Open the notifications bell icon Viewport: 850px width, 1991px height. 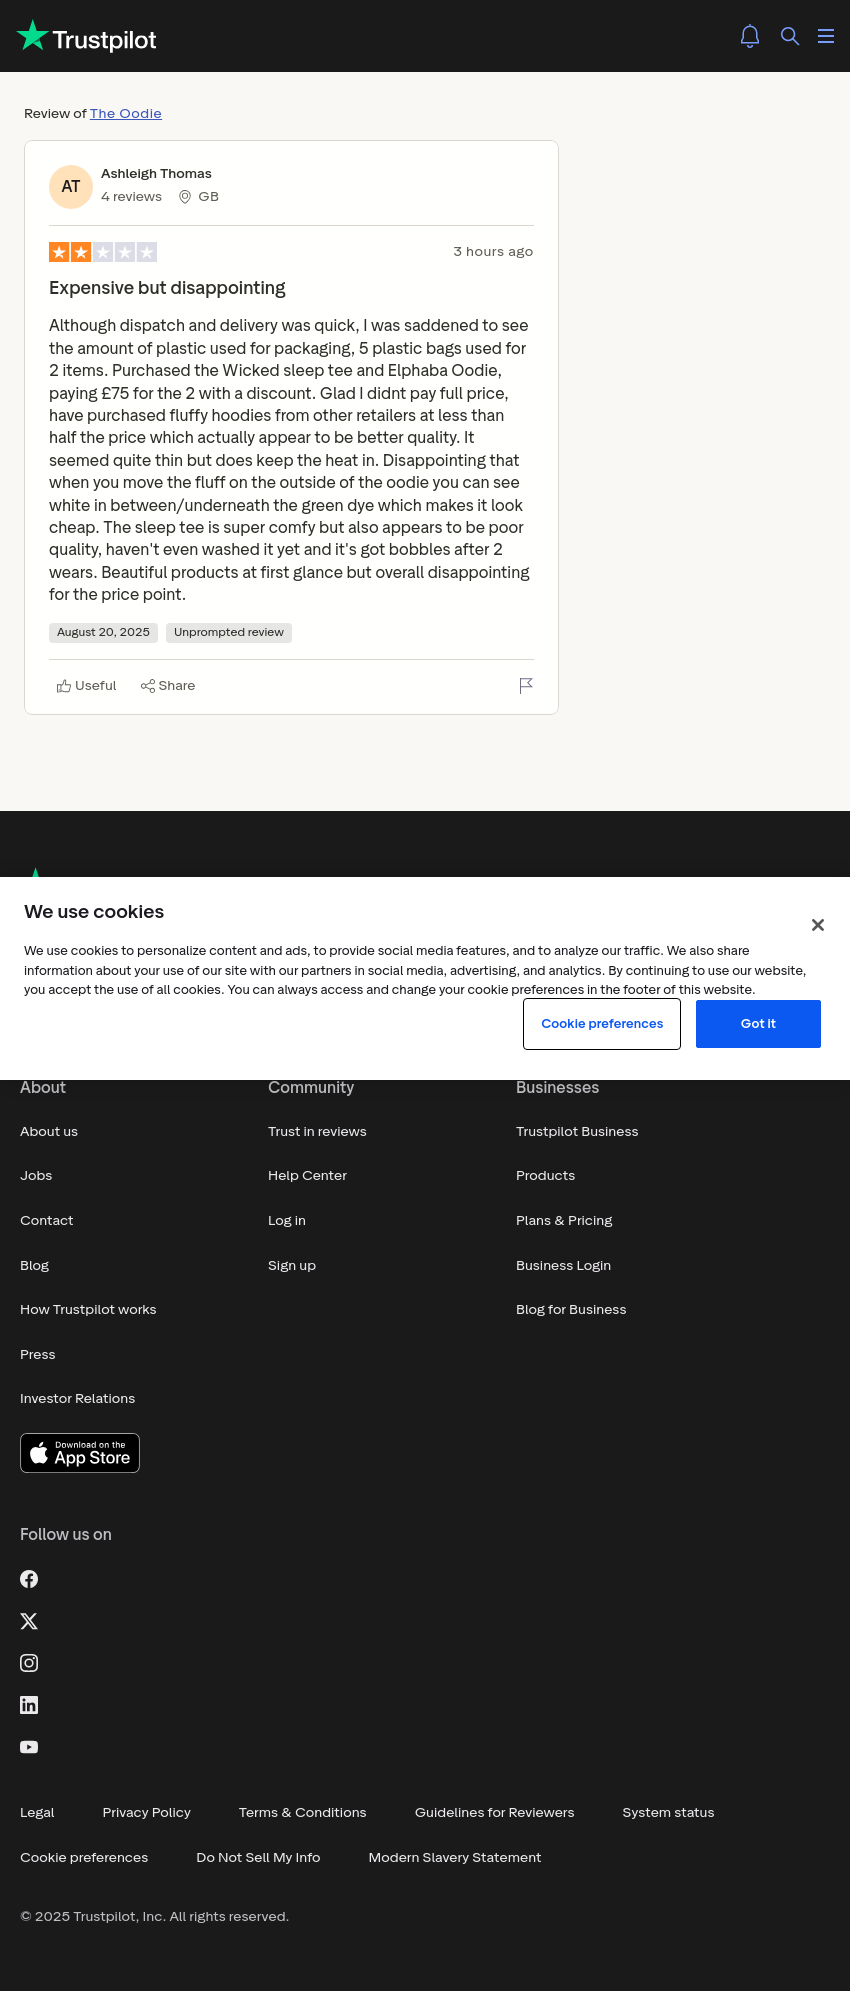[x=750, y=36]
